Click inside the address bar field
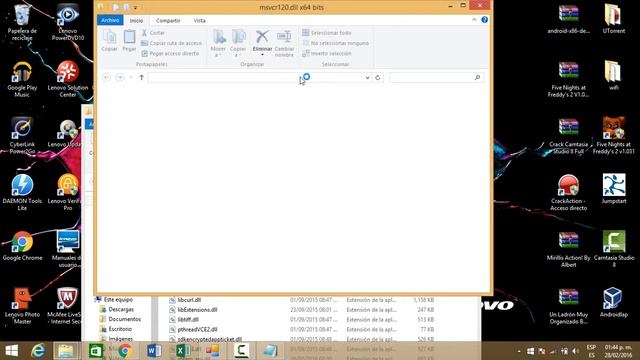Screen dimensions: 640x360 256,78
